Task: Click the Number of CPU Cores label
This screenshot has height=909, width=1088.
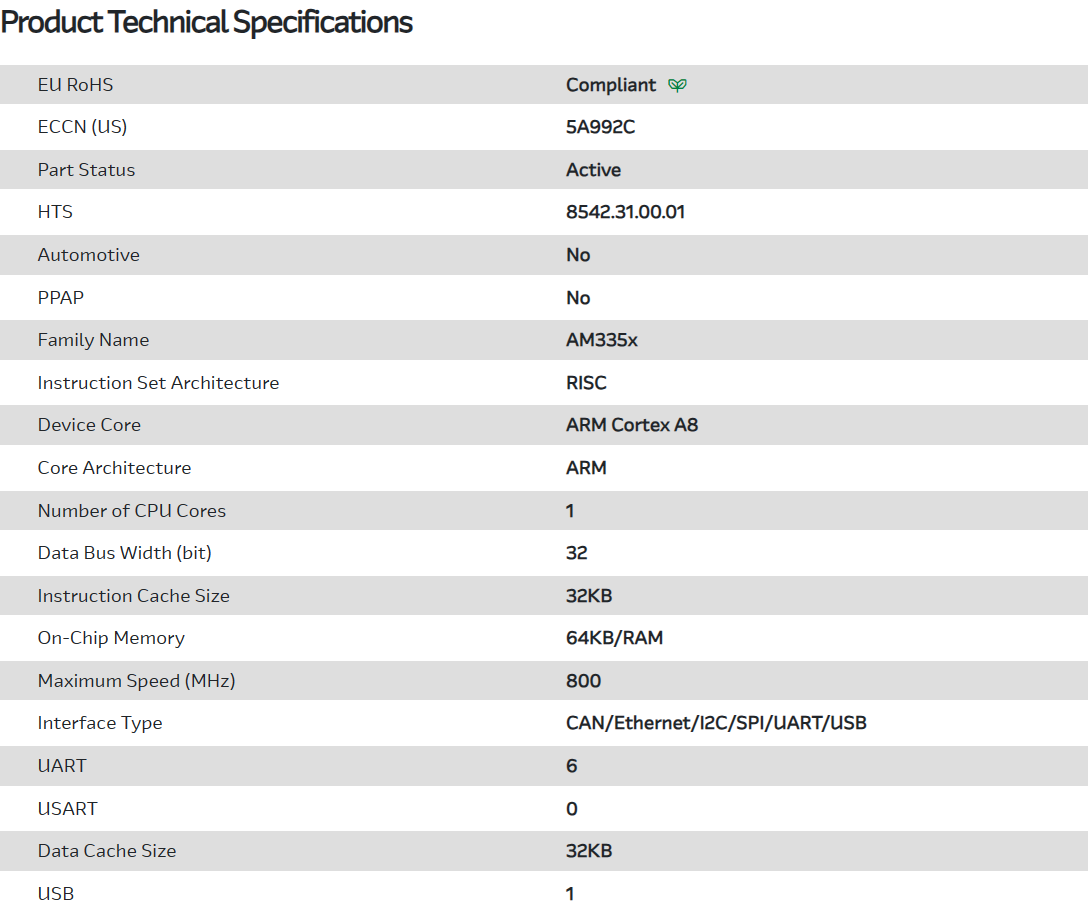Action: tap(131, 511)
